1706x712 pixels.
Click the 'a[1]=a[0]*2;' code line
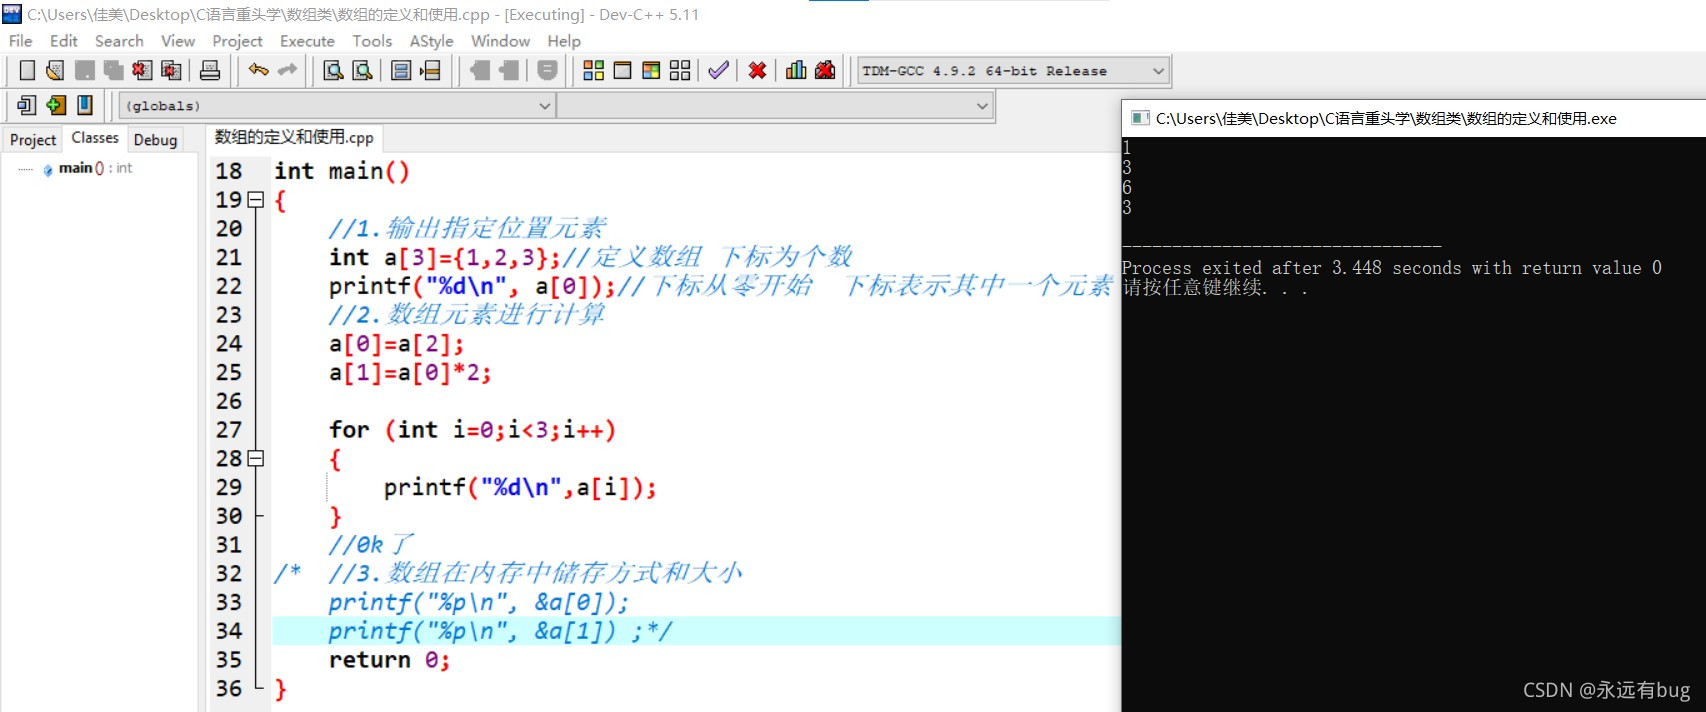tap(410, 373)
